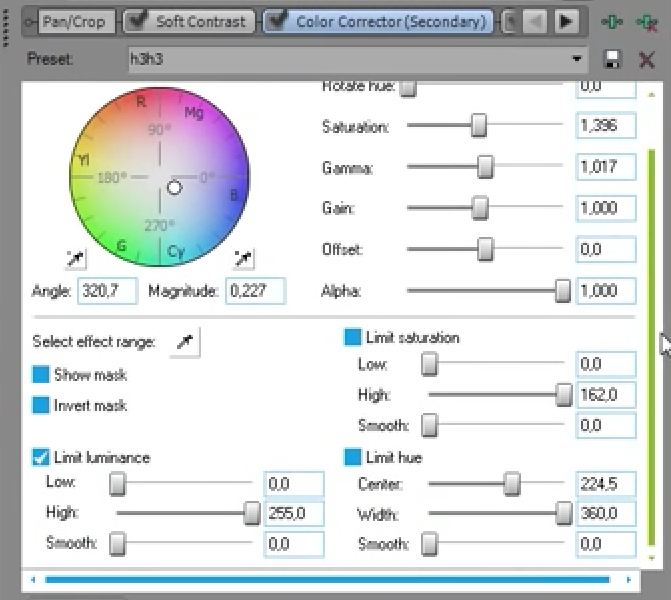Click the Saturation slider handle
Image resolution: width=671 pixels, height=600 pixels.
coord(479,126)
